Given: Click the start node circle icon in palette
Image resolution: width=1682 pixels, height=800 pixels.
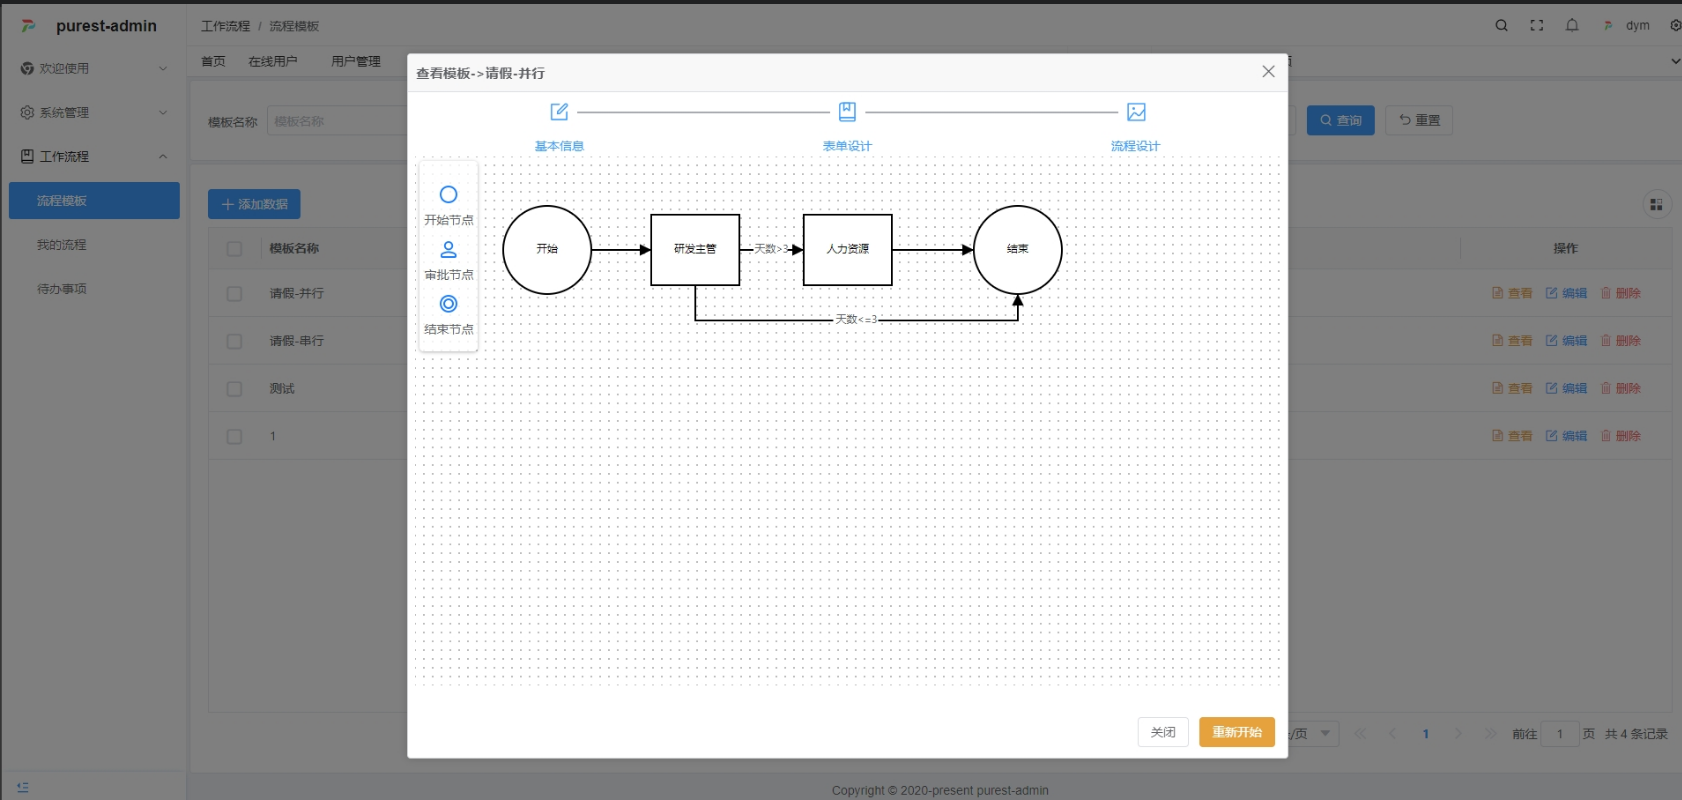Looking at the screenshot, I should tap(448, 195).
